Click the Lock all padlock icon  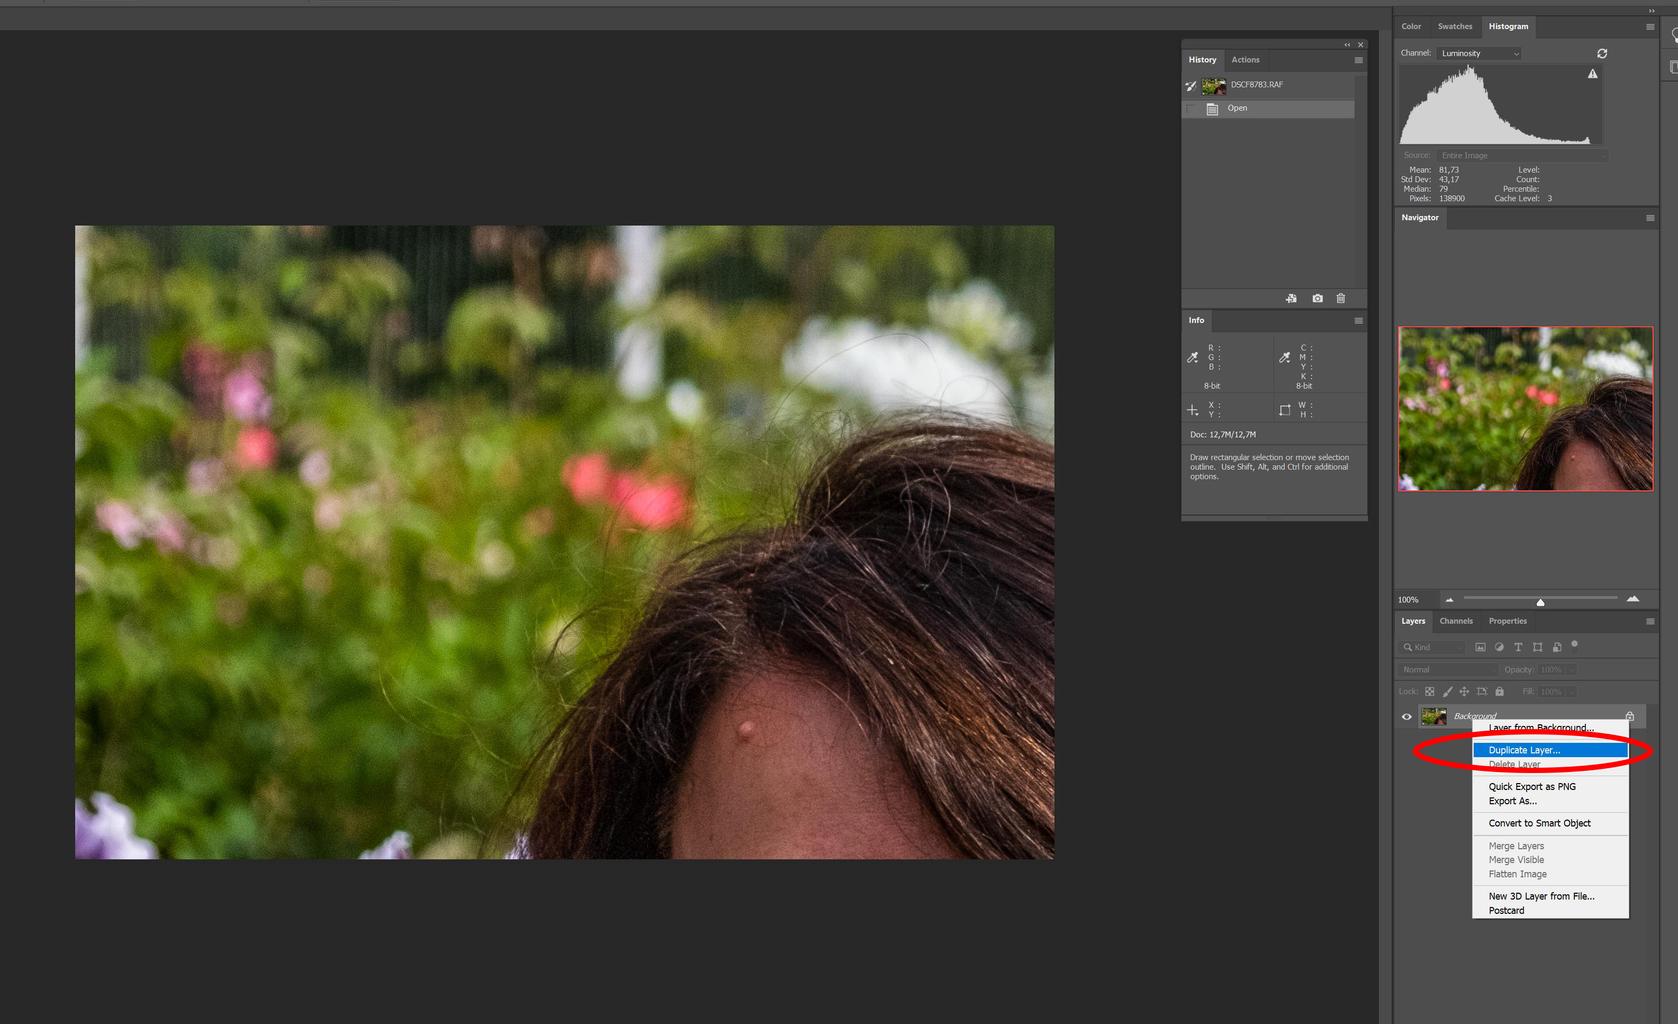1499,692
